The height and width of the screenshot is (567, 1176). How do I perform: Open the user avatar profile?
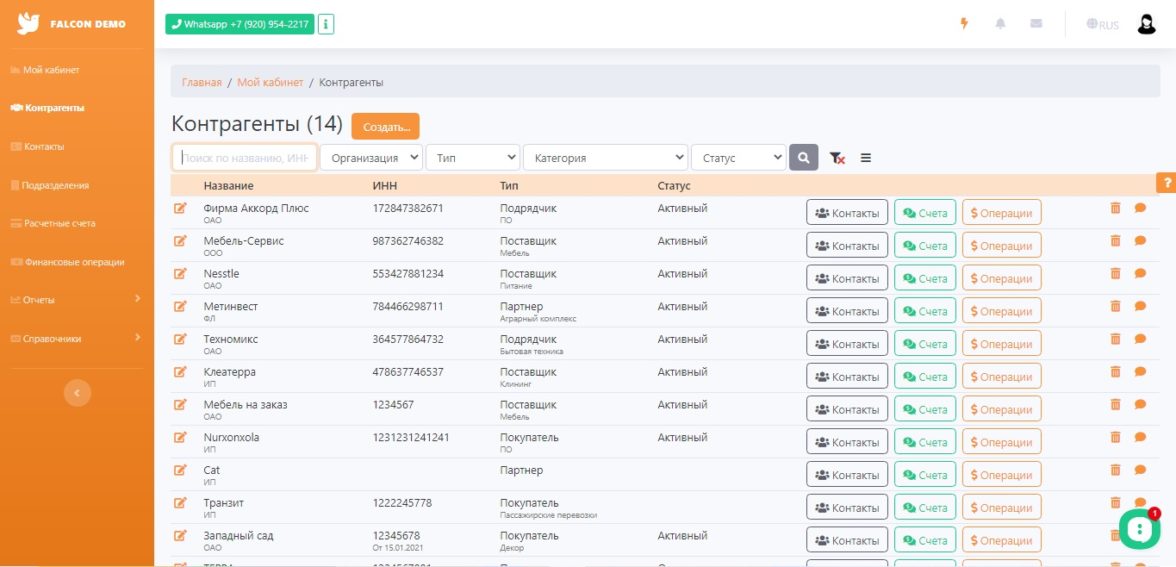(x=1146, y=24)
